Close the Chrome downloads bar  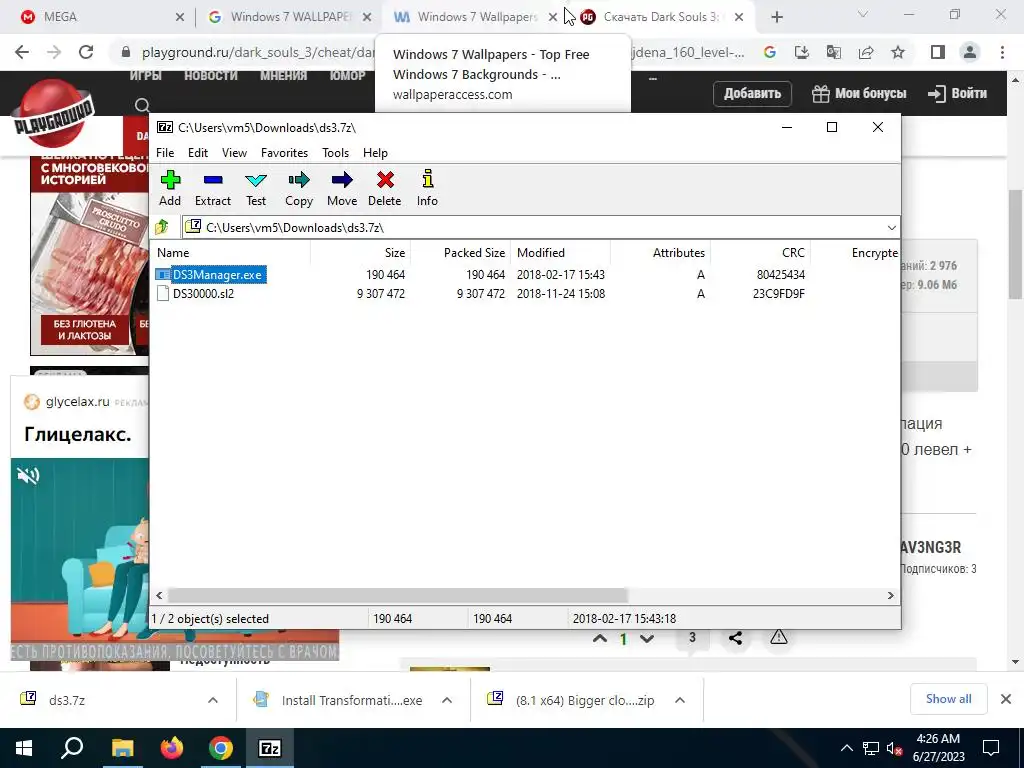click(x=1006, y=699)
